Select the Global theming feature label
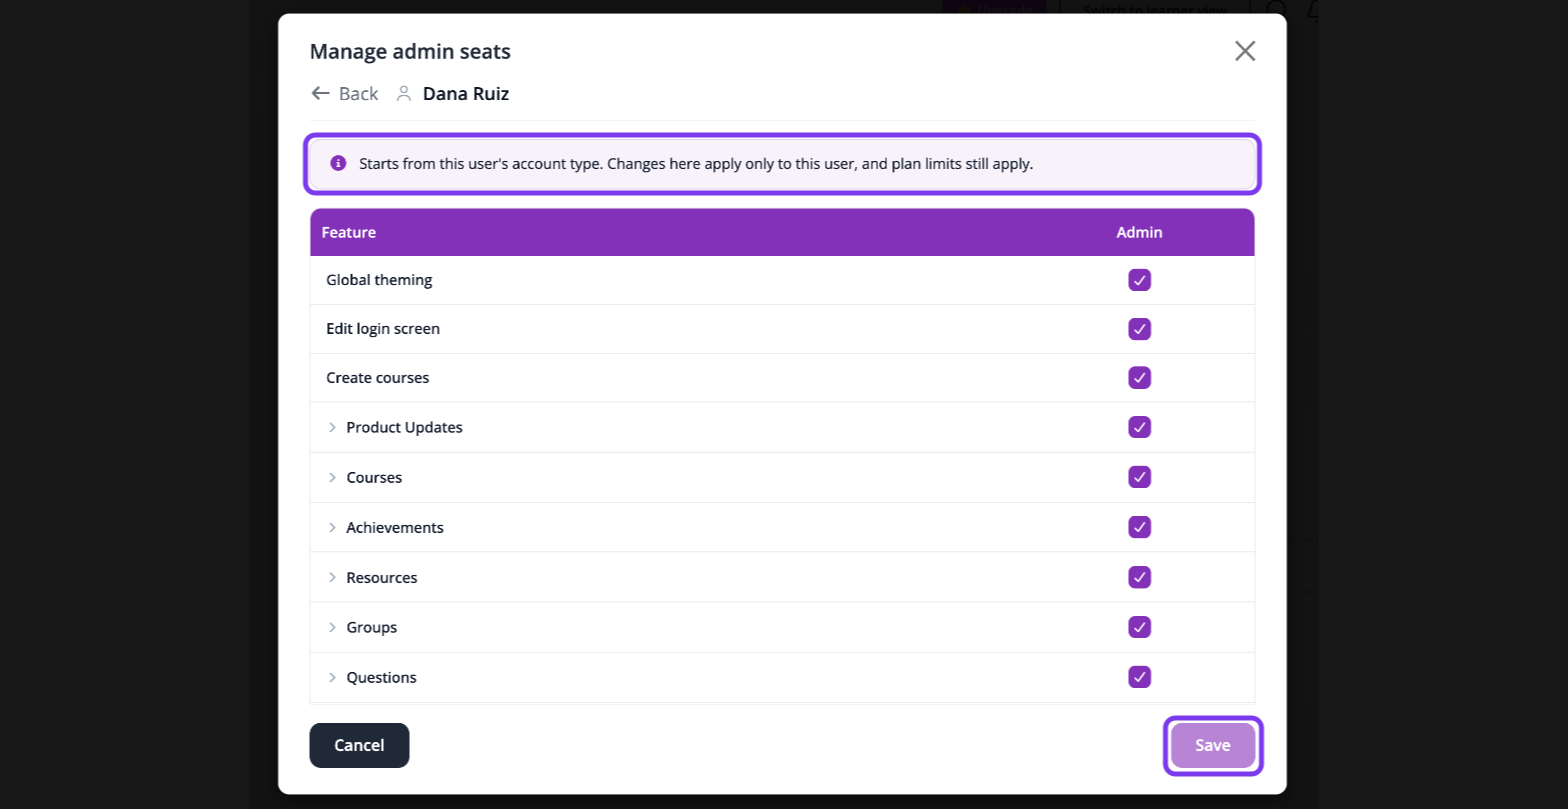Screen dimensions: 1568x809 click(379, 280)
